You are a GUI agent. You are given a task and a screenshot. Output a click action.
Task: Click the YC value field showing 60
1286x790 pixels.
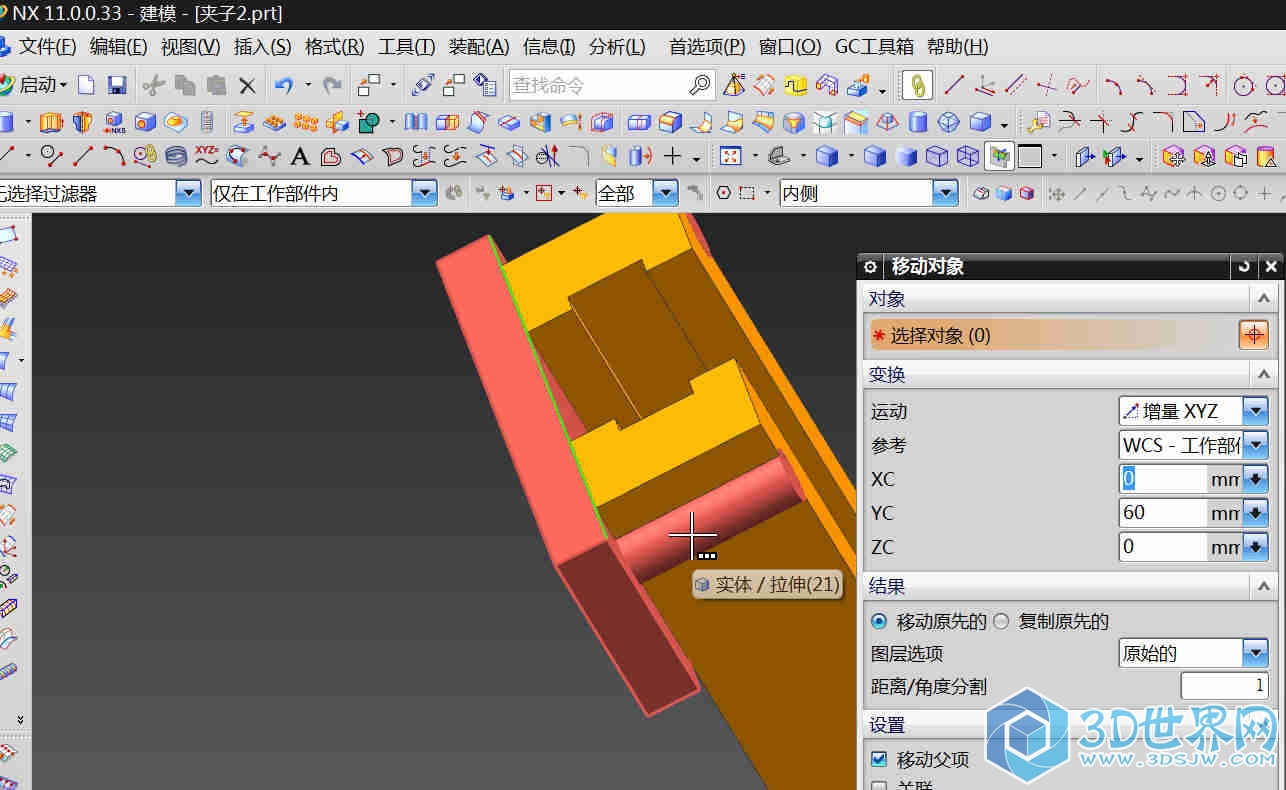pos(1163,513)
